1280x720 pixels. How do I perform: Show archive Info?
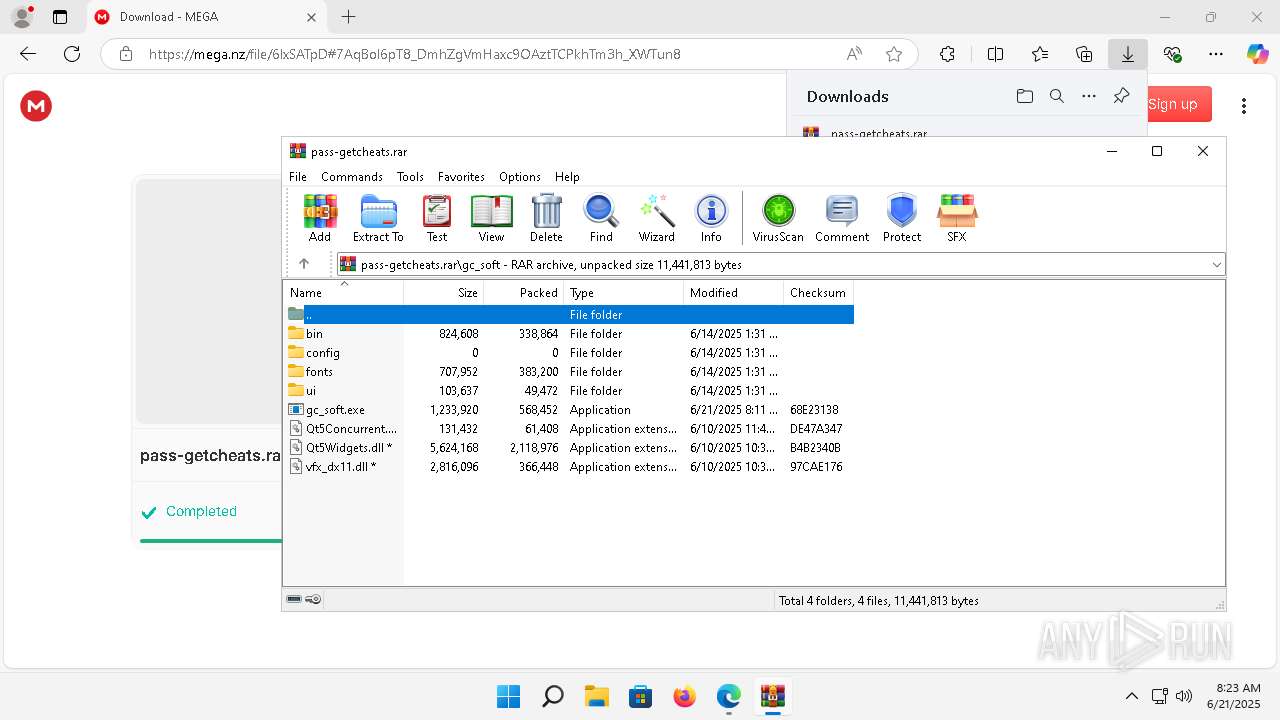tap(711, 218)
